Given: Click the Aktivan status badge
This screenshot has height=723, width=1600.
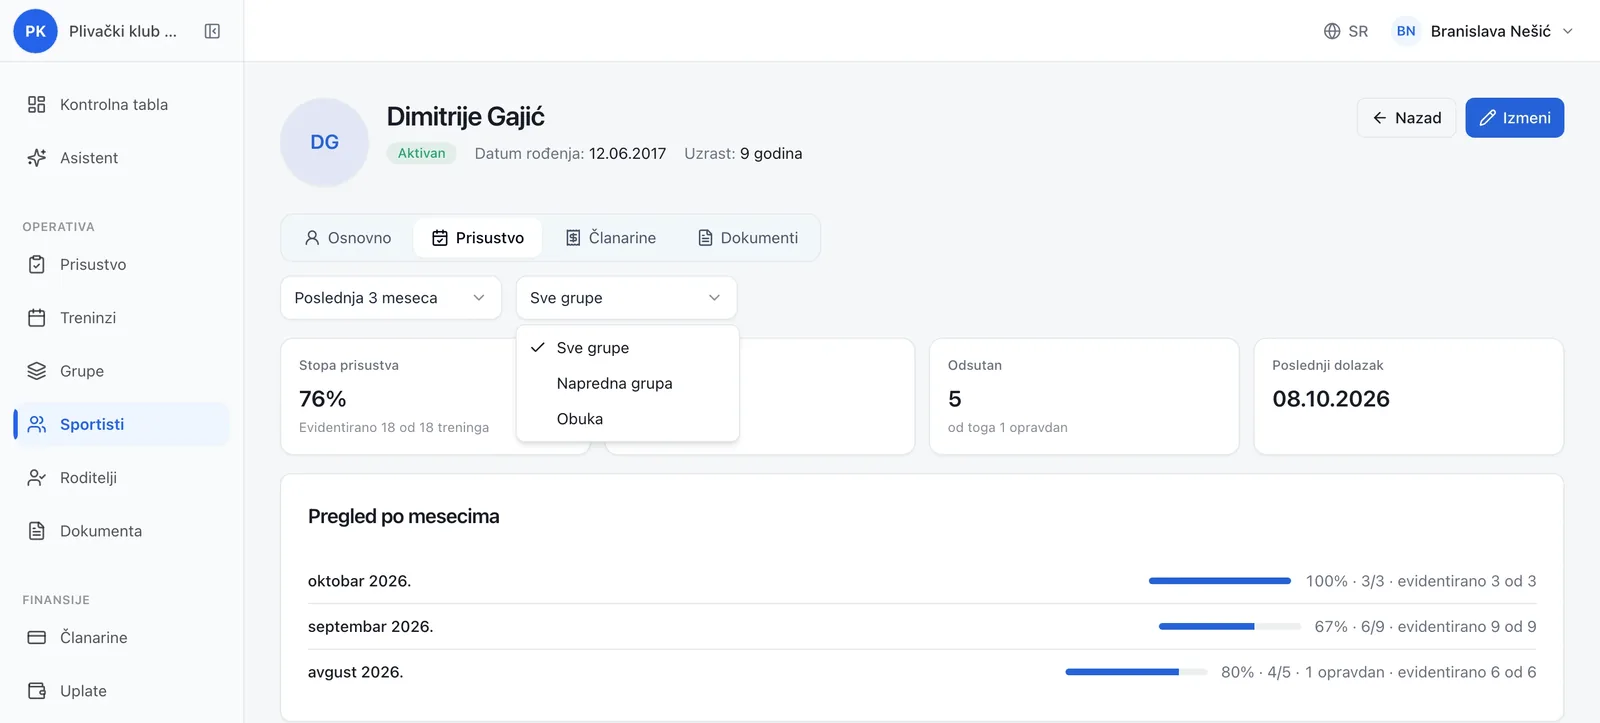Looking at the screenshot, I should pos(422,153).
